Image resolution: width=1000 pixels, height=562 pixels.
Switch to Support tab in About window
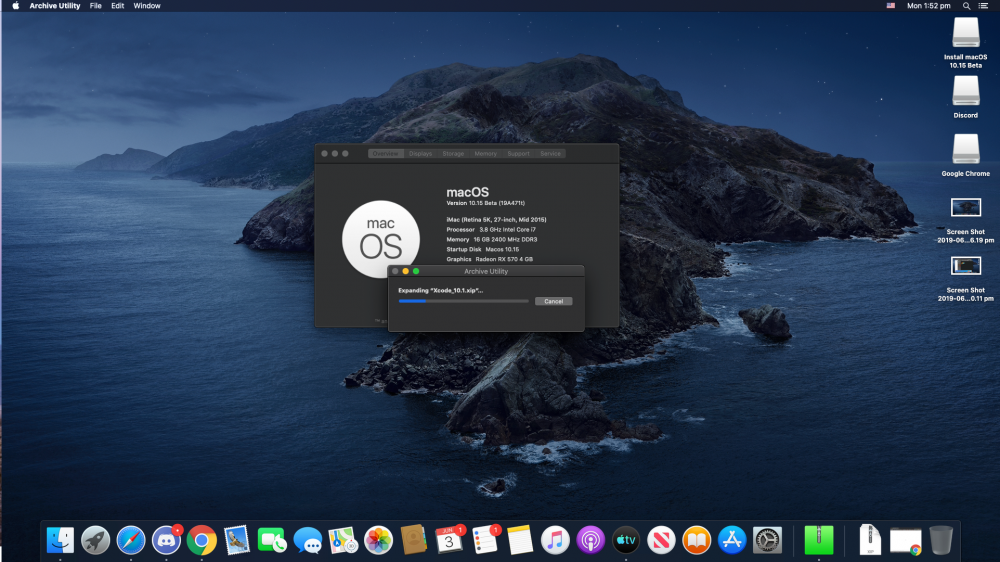coord(518,154)
